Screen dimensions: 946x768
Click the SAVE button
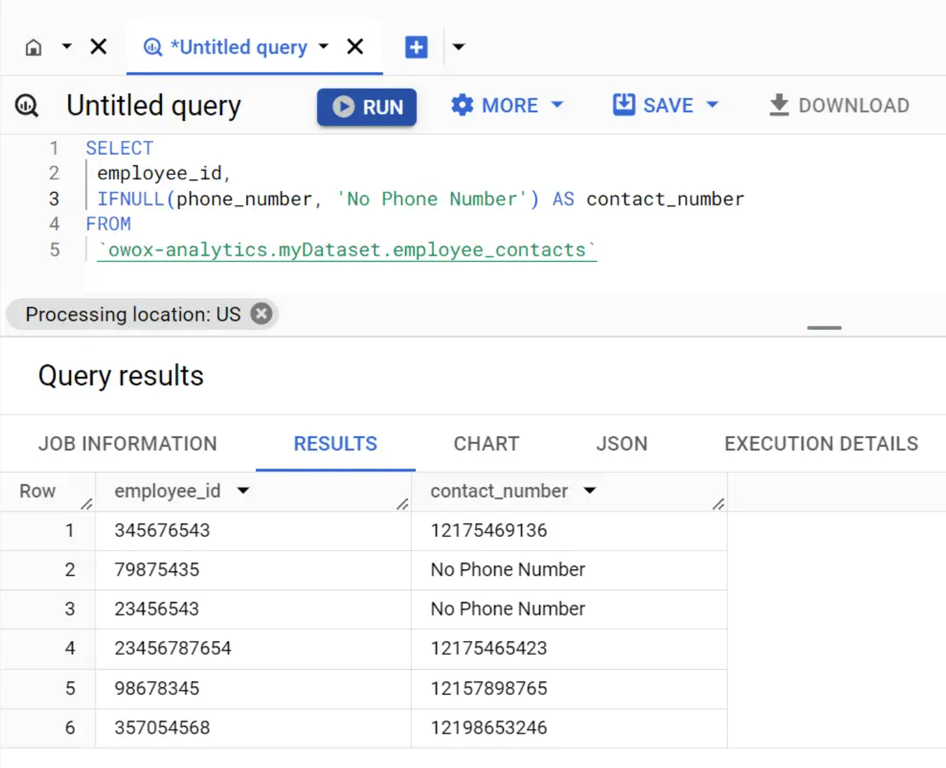tap(653, 106)
